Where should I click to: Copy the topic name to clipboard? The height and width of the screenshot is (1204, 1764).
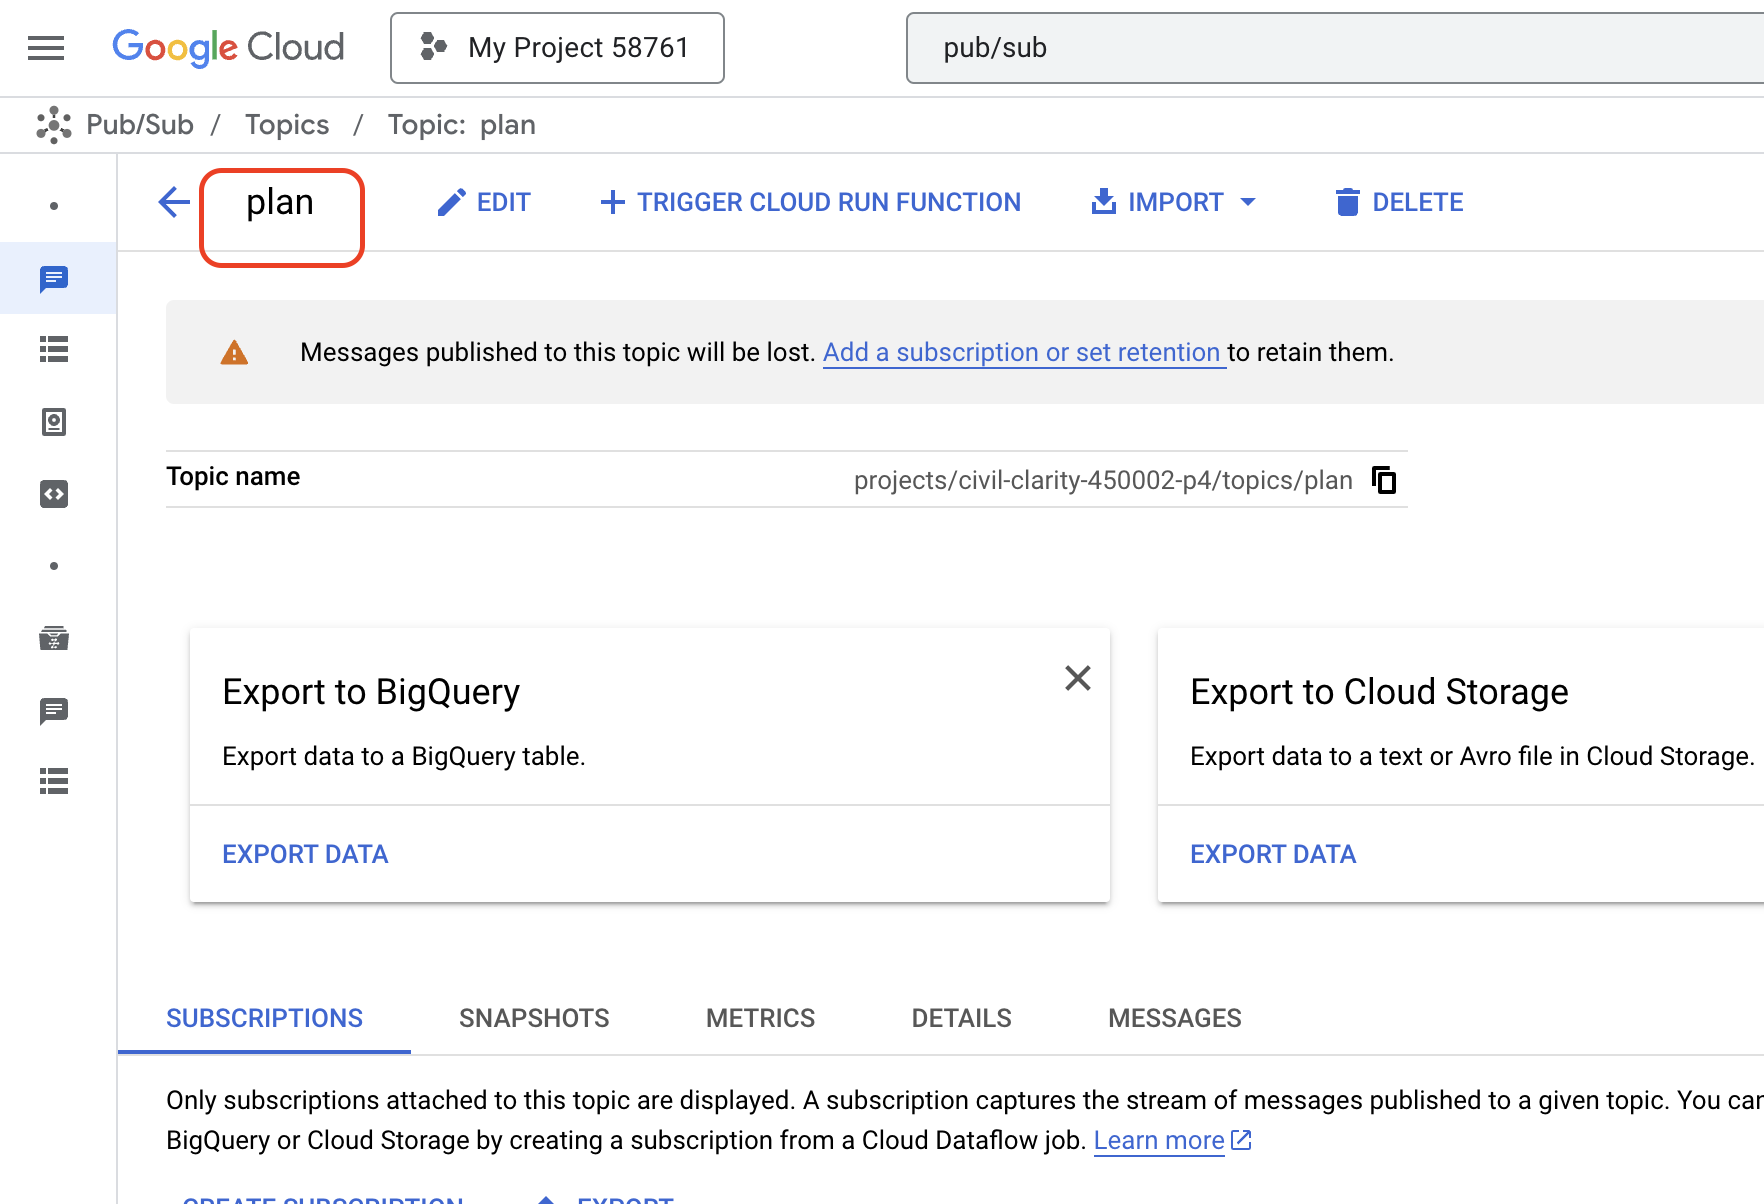1384,480
